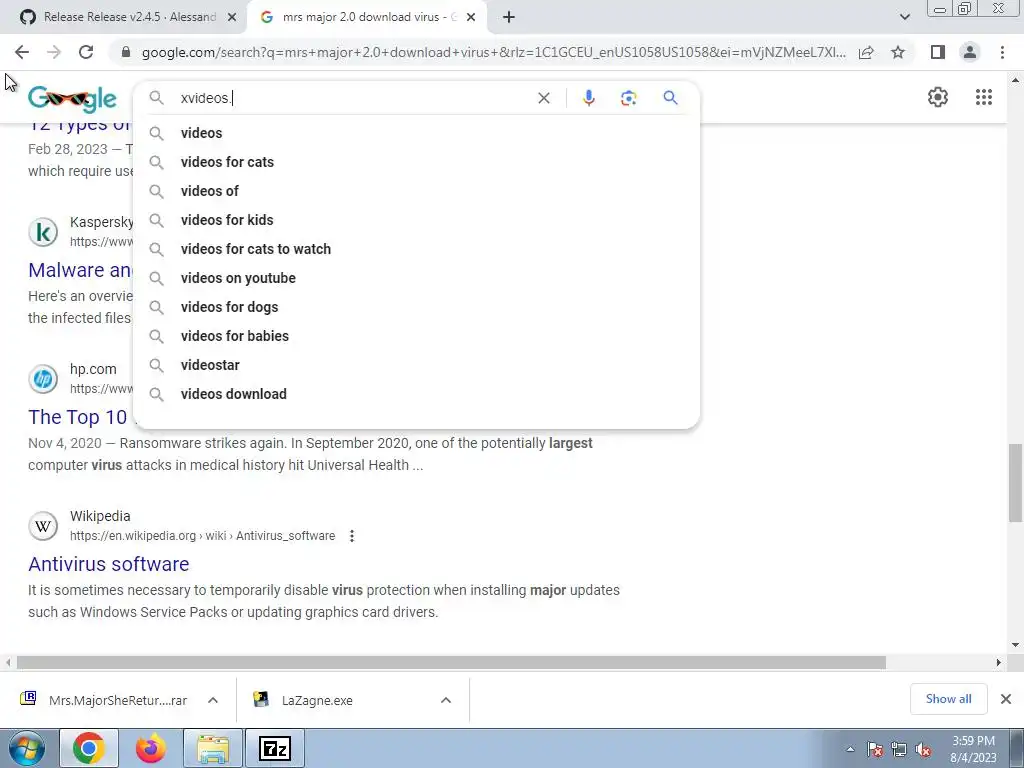
Task: Click the site lock icon
Action: point(126,52)
